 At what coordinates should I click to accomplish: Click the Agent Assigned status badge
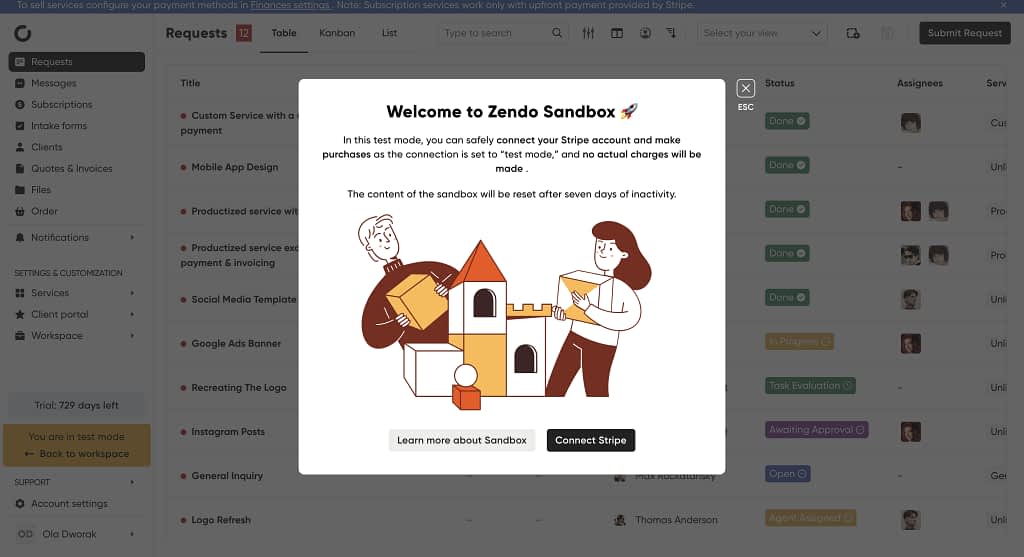(810, 518)
